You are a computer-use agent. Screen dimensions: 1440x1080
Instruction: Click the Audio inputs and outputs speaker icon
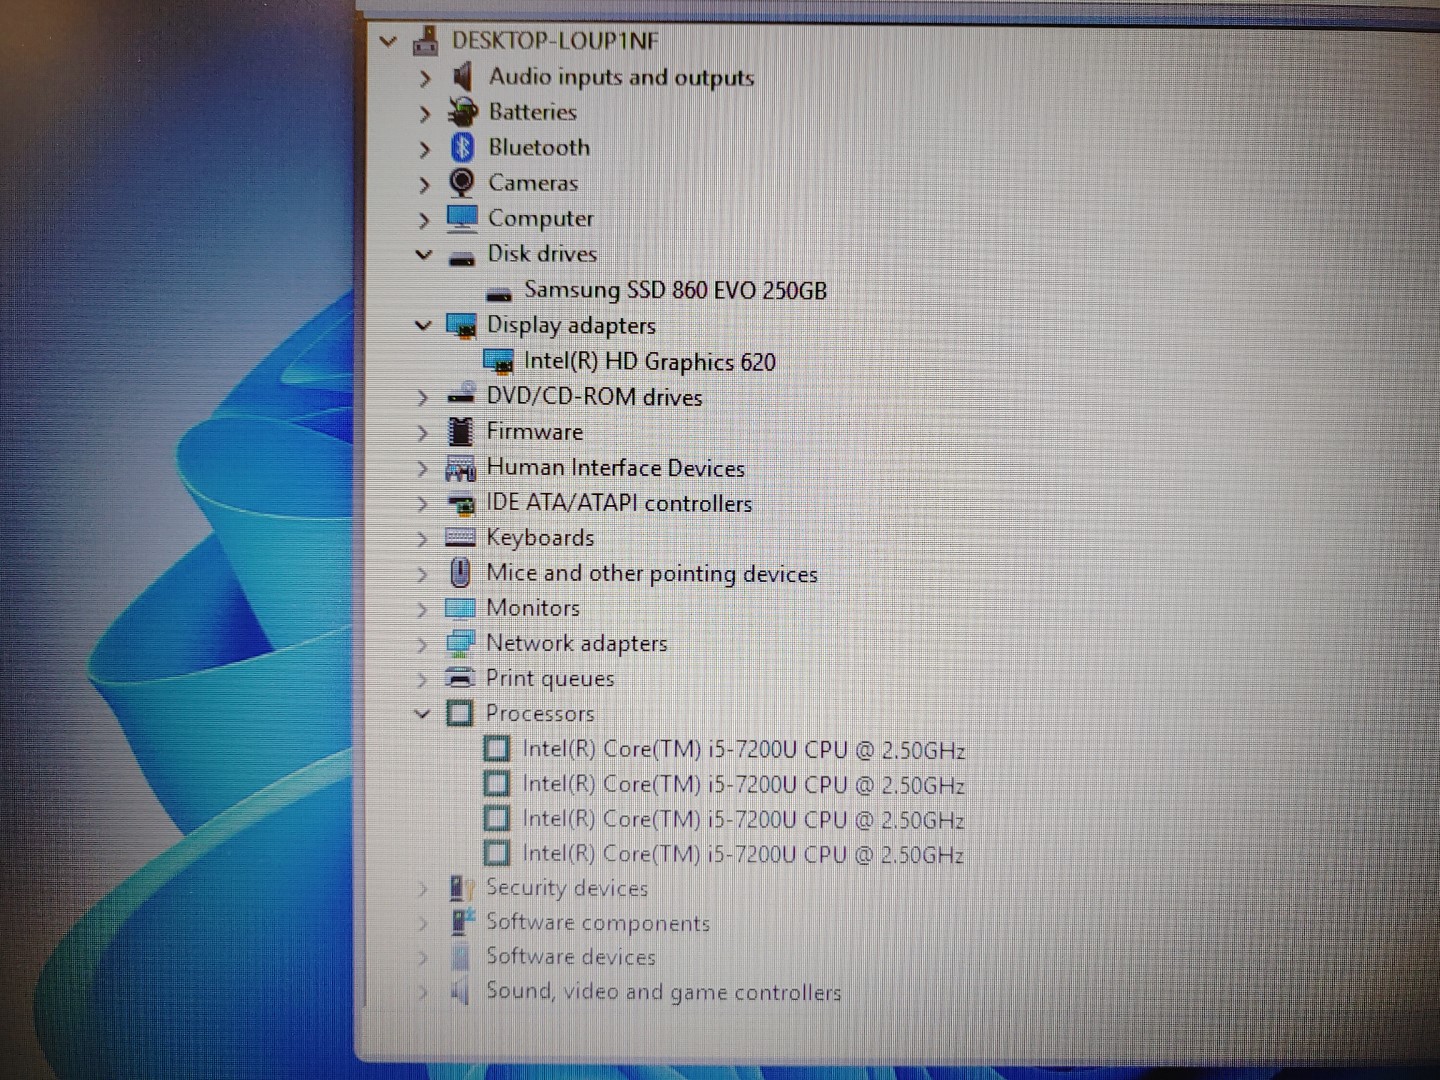pos(462,76)
